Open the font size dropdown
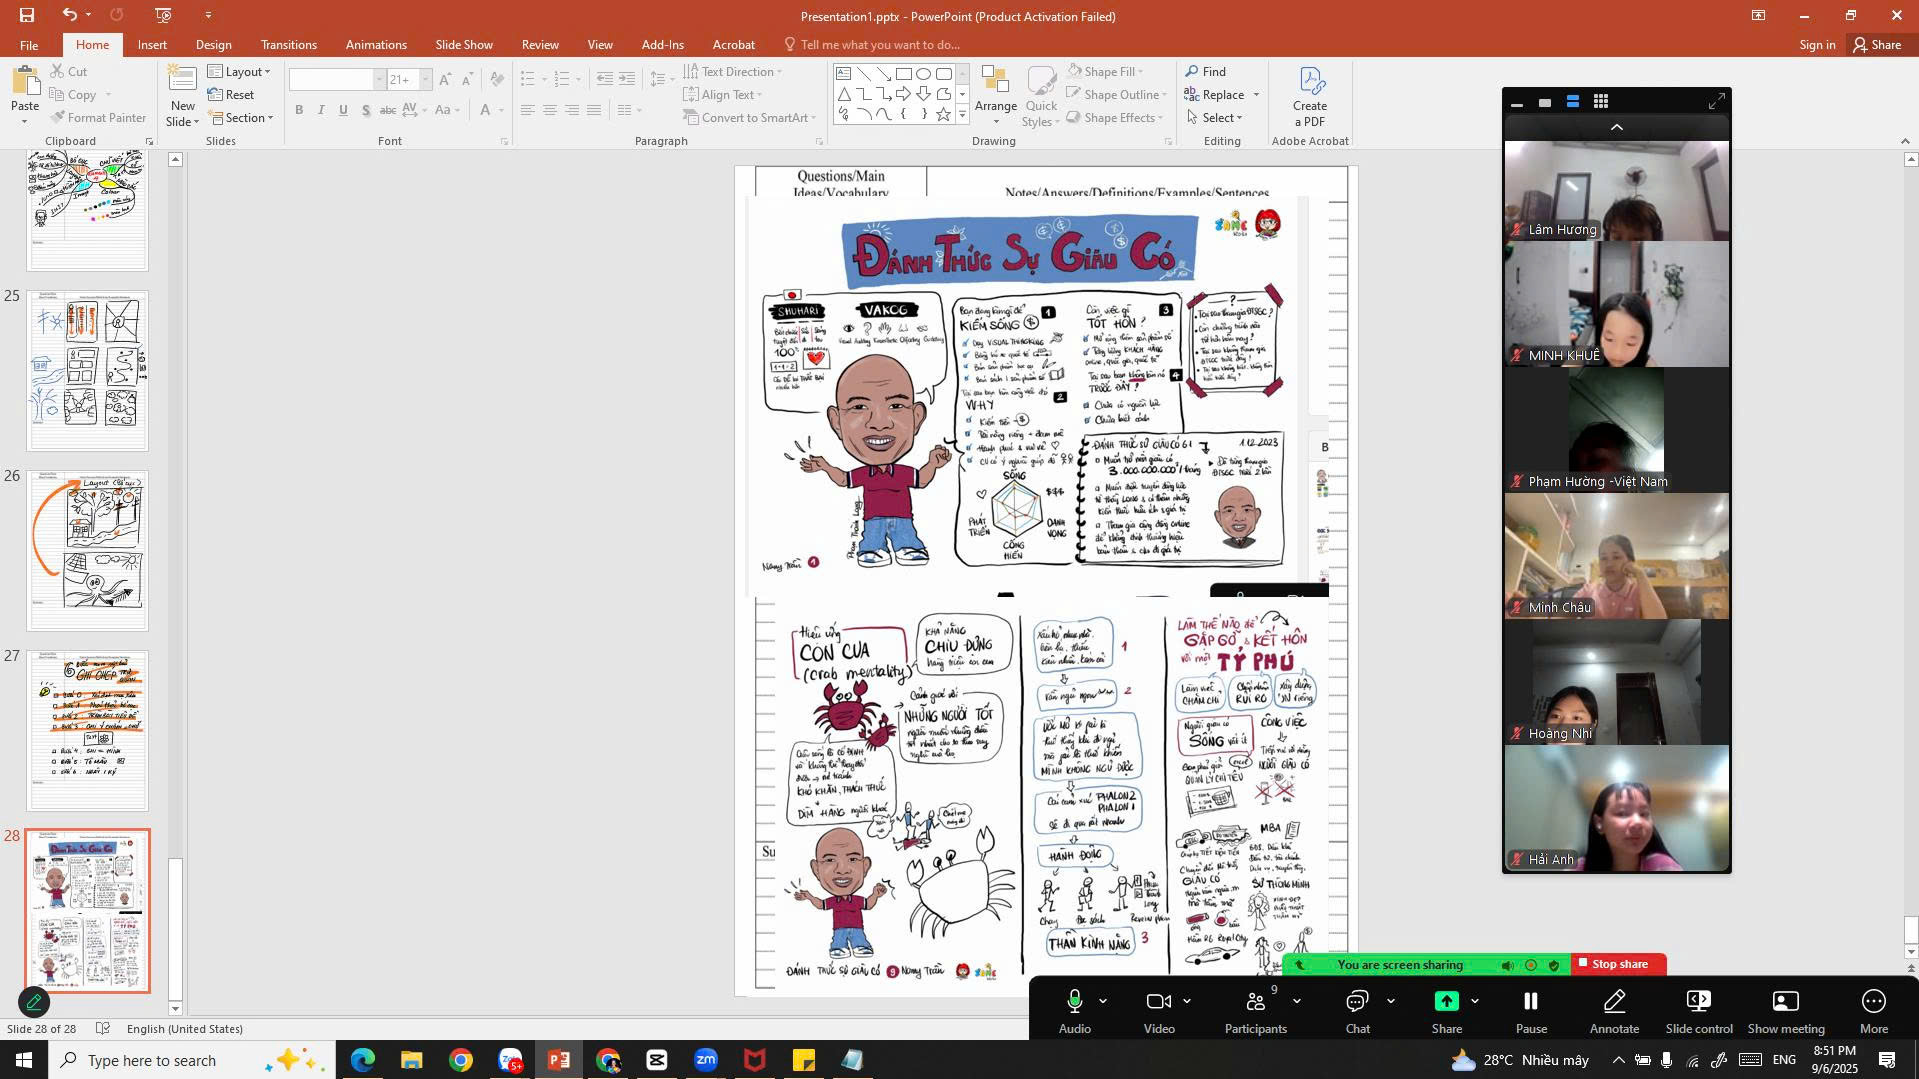The width and height of the screenshot is (1919, 1079). point(425,79)
